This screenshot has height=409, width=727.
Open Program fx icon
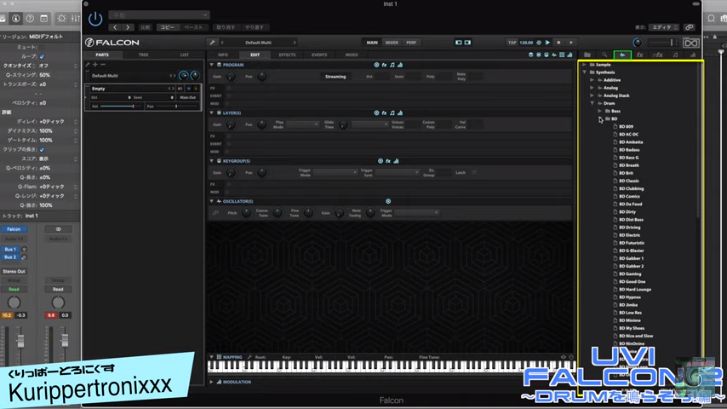point(384,65)
